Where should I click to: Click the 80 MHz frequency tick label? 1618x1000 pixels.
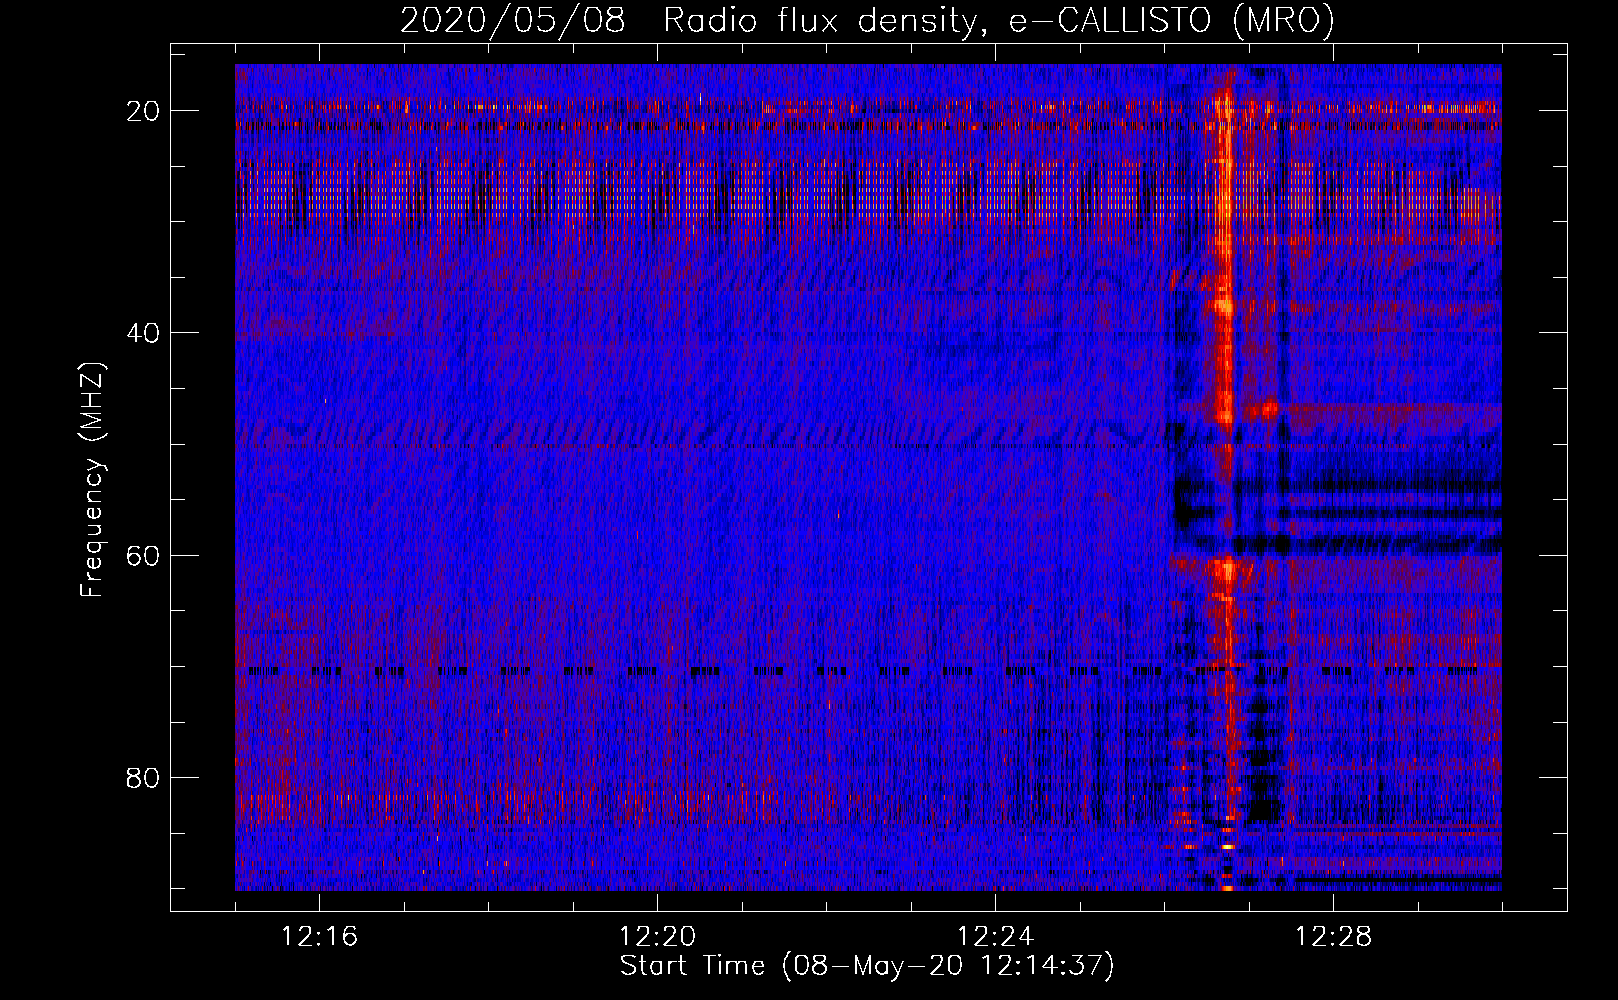pyautogui.click(x=144, y=777)
